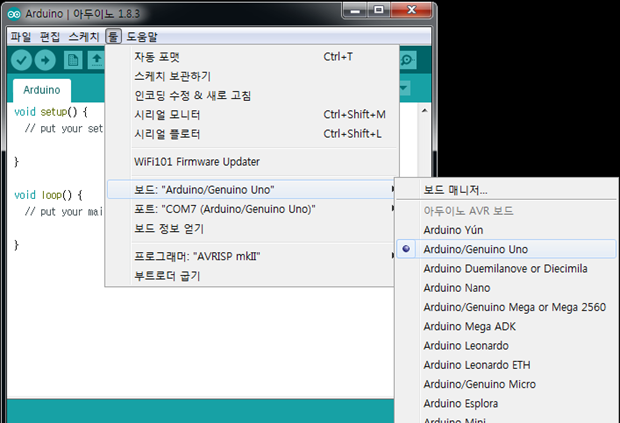Click 부트로더 굽기 menu entry
The height and width of the screenshot is (423, 620).
click(251, 276)
